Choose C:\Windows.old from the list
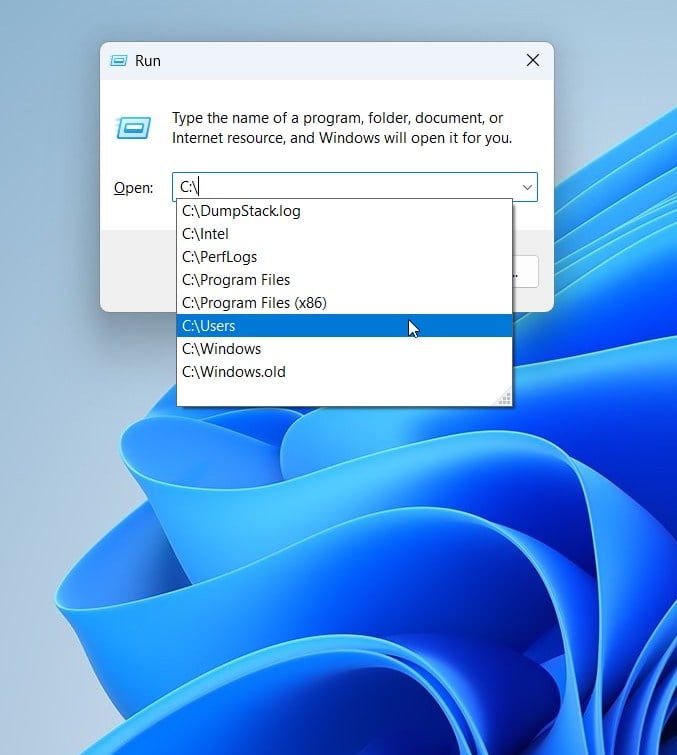The image size is (677, 755). point(344,372)
